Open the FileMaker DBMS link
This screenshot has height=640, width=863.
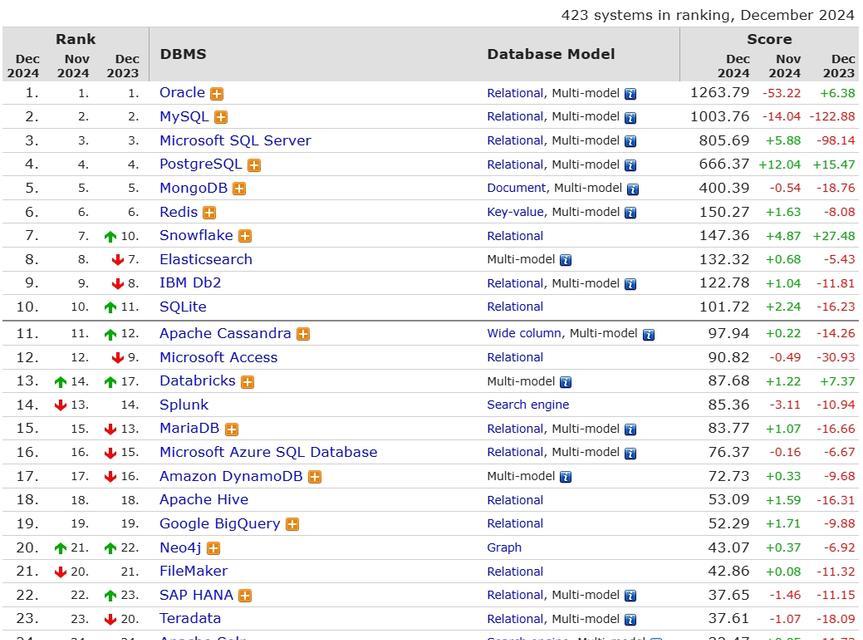(x=193, y=571)
